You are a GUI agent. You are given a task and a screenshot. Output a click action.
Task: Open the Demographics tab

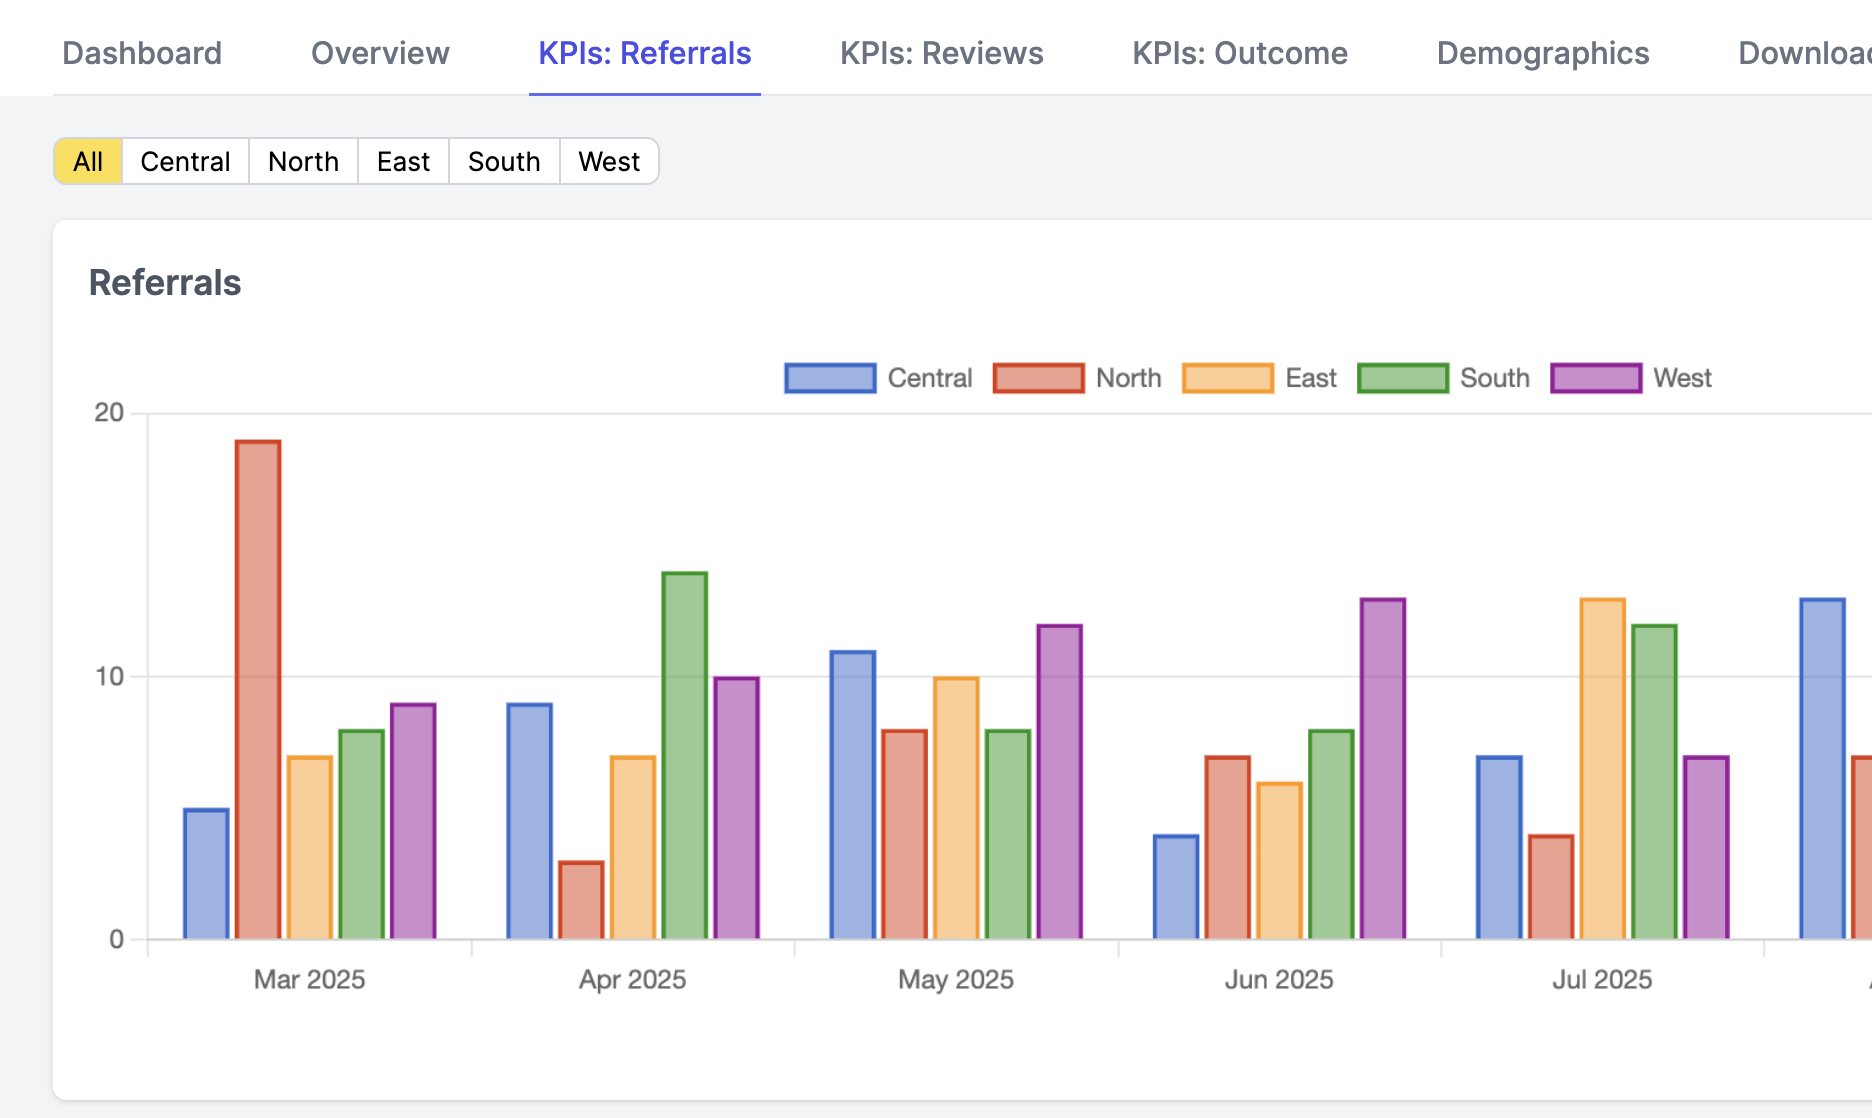point(1542,53)
